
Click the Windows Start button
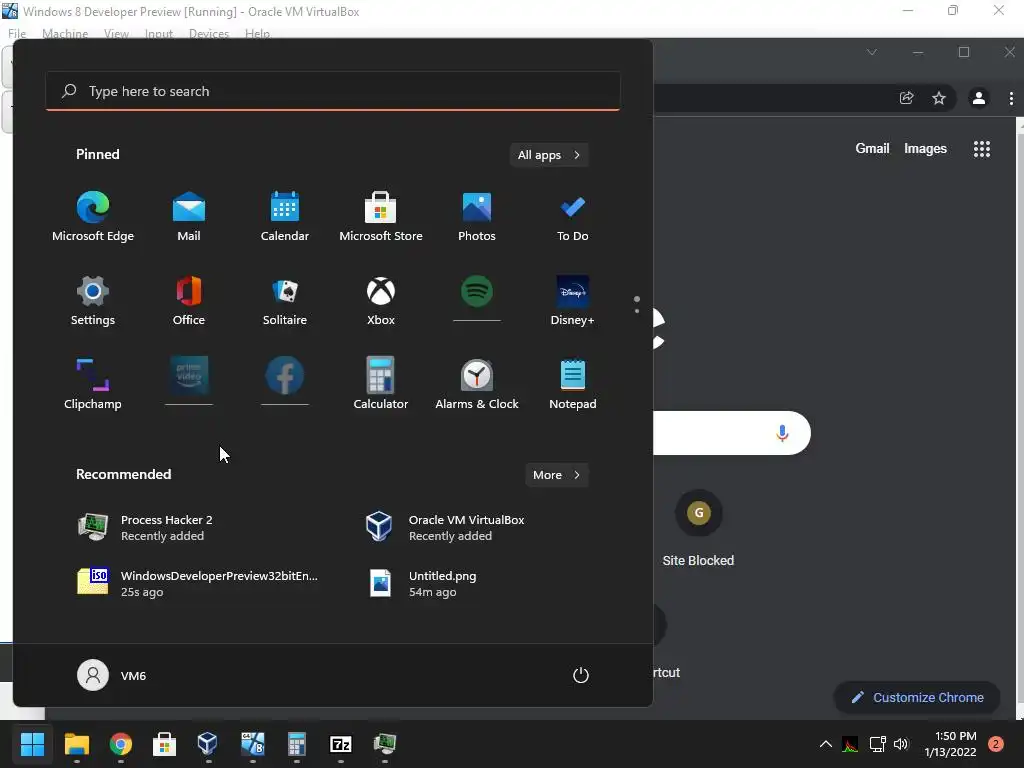[x=32, y=743]
